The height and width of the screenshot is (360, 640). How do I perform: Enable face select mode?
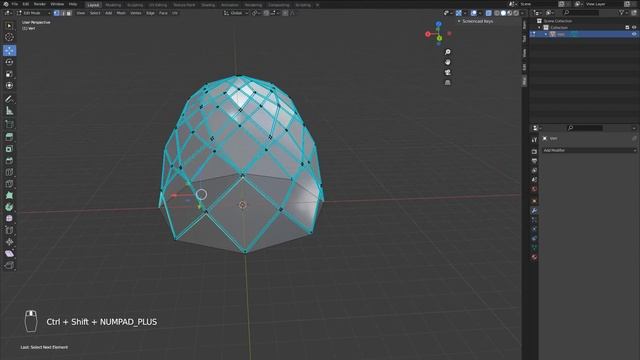point(69,13)
